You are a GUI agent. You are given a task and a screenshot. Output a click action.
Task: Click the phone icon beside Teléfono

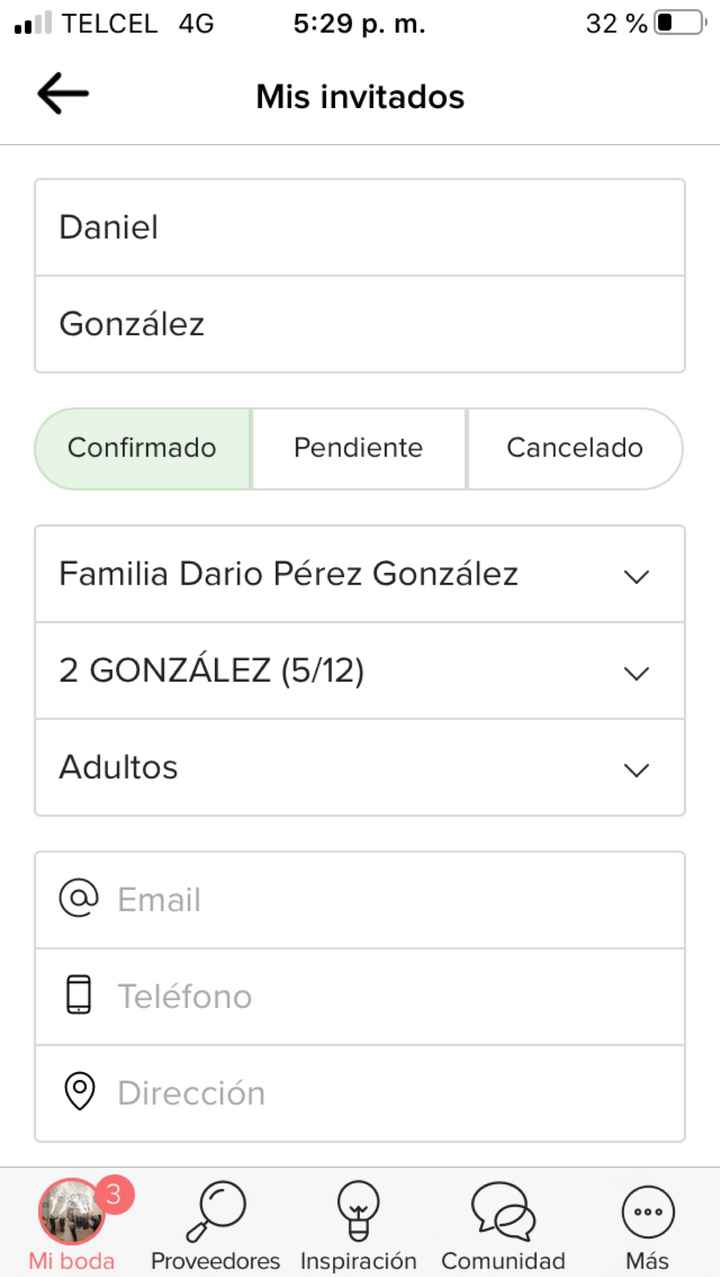(79, 995)
